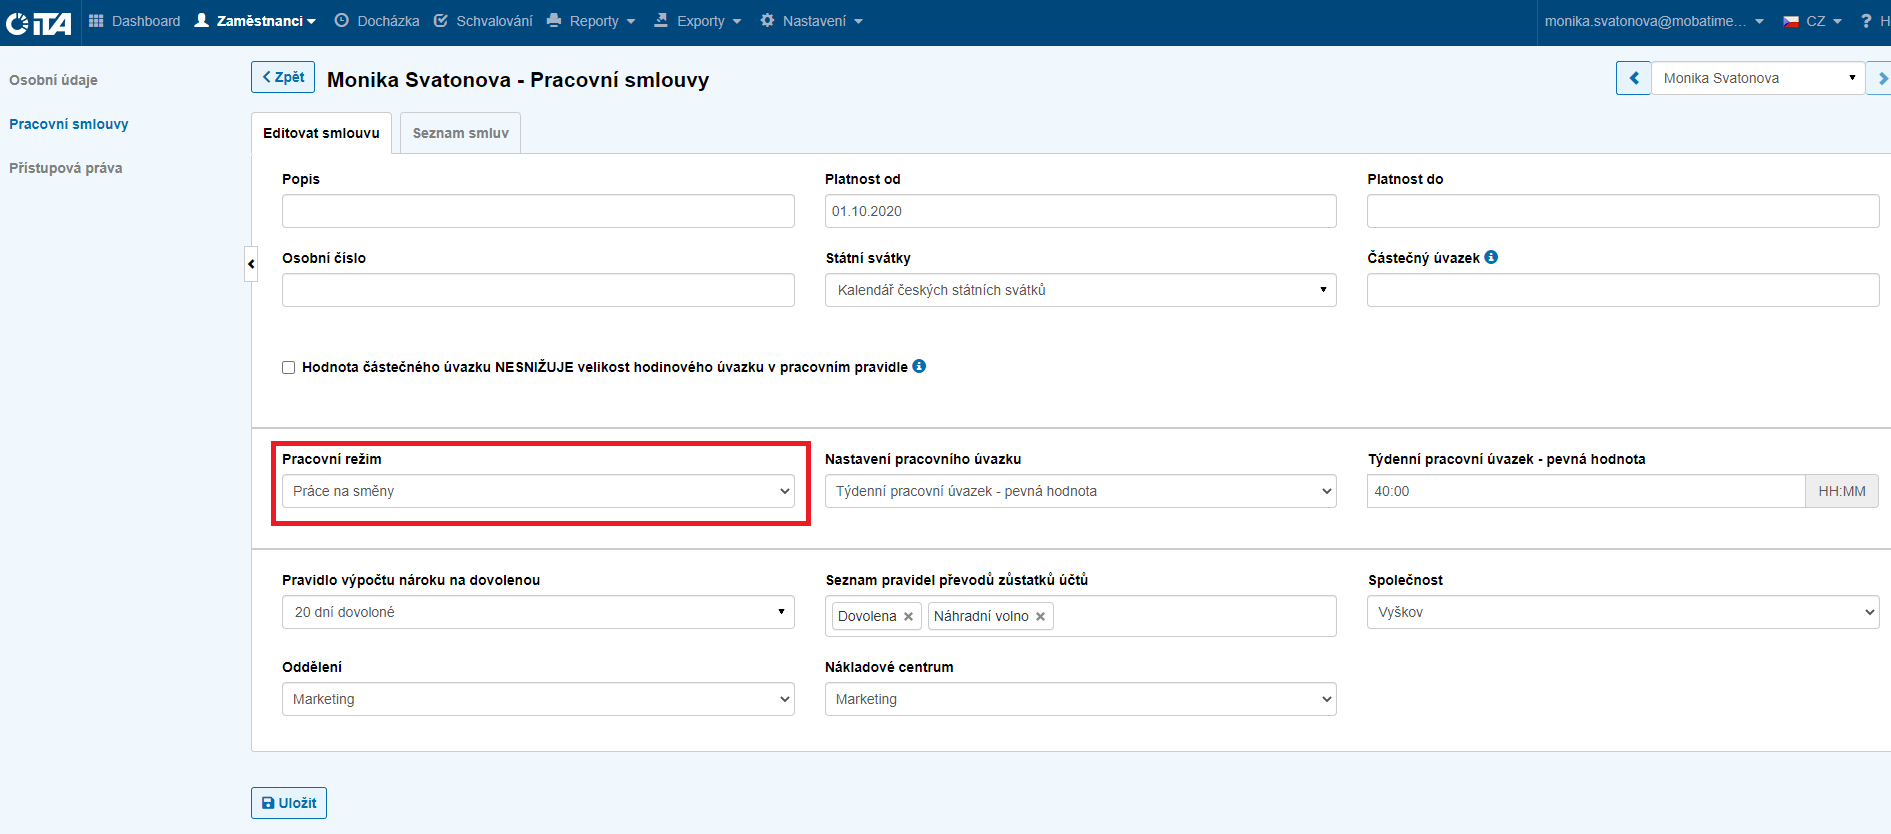Collapse the left sidebar panel arrow

coord(251,264)
